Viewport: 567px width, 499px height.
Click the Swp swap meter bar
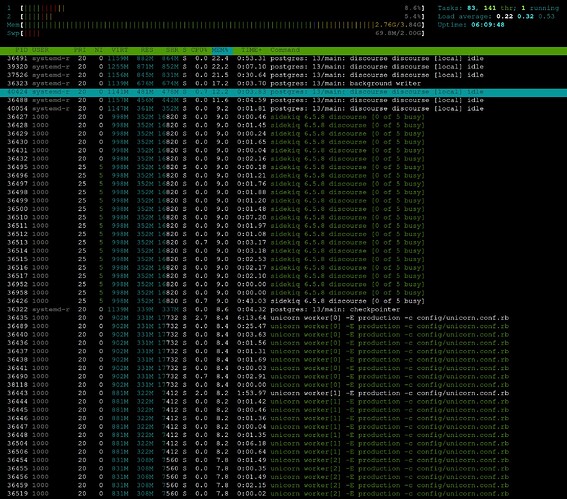click(223, 33)
